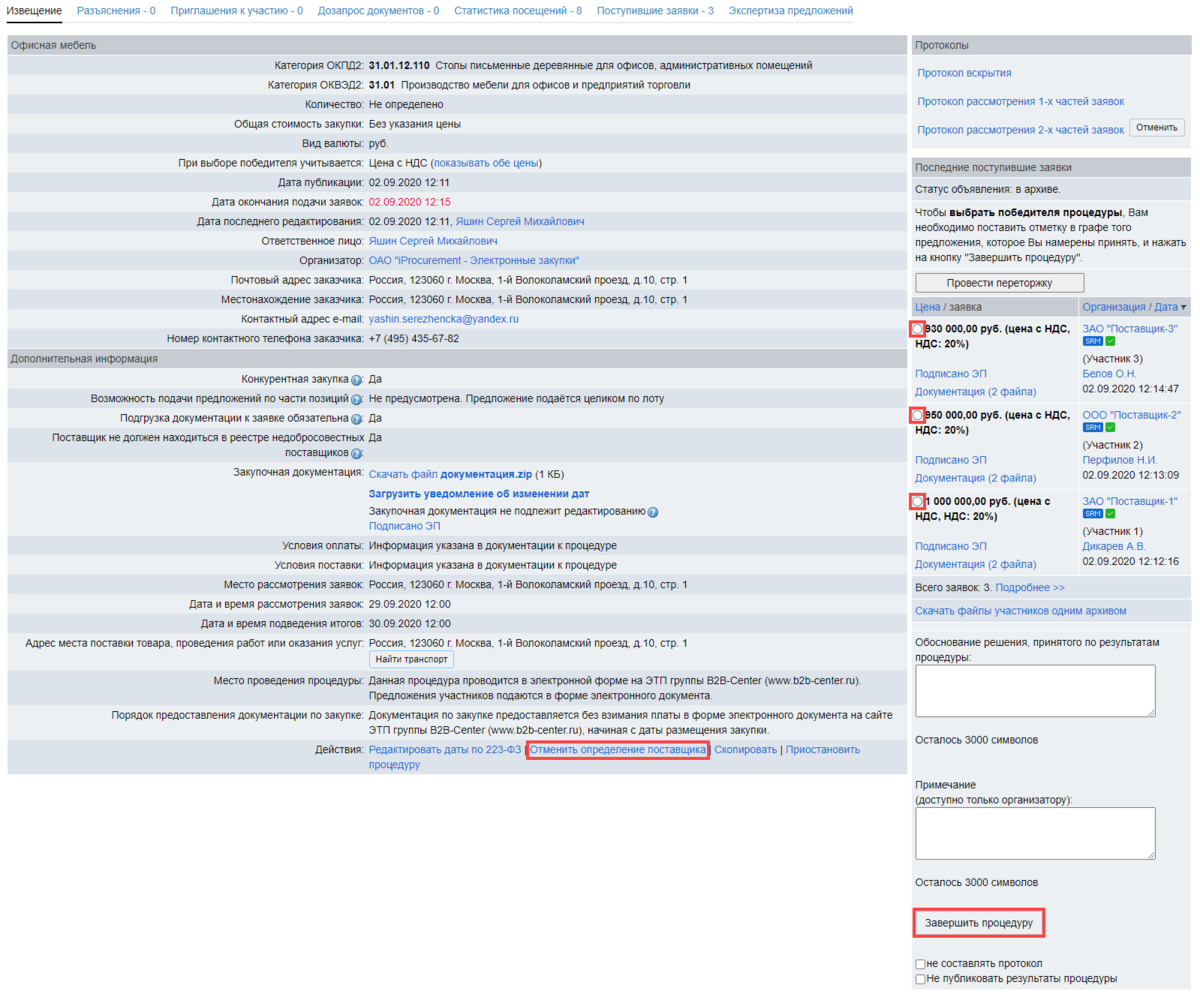Open the Статистика посещений tab
1200x1000 pixels.
coord(518,10)
